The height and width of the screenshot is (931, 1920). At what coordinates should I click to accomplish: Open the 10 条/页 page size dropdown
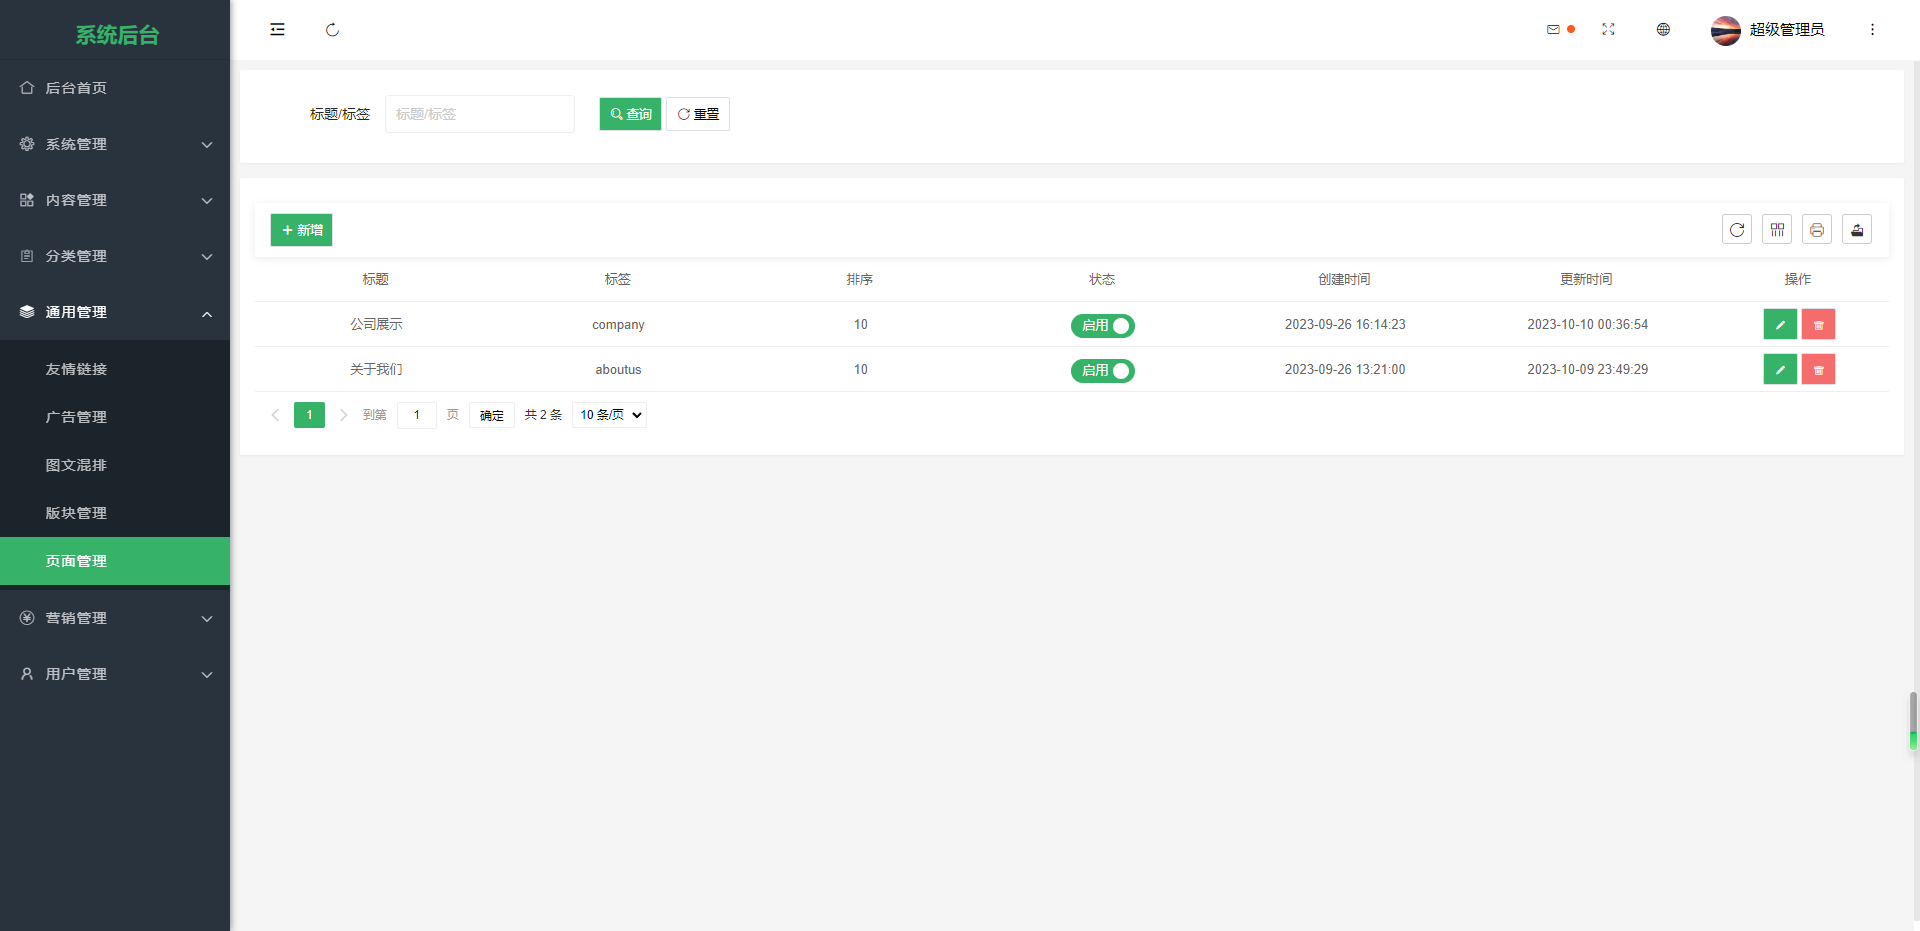click(609, 415)
